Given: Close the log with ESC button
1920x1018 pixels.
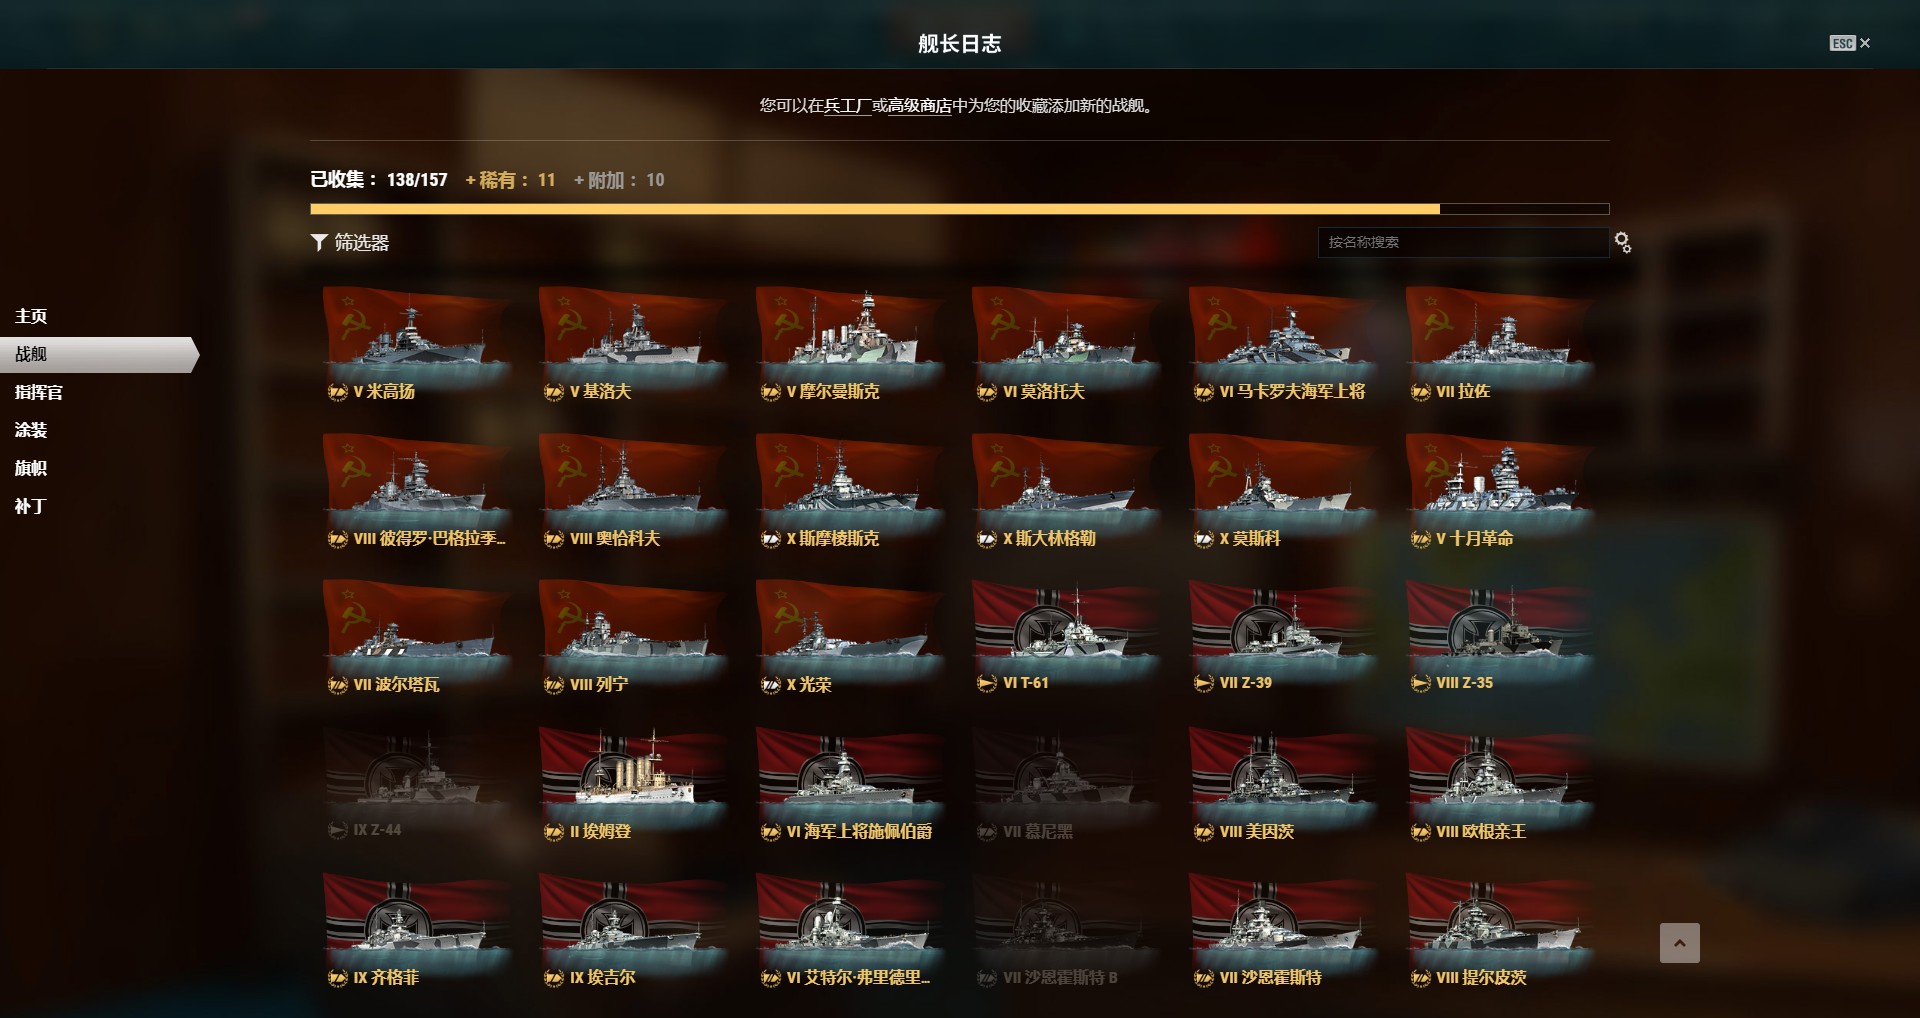Looking at the screenshot, I should [x=1850, y=43].
